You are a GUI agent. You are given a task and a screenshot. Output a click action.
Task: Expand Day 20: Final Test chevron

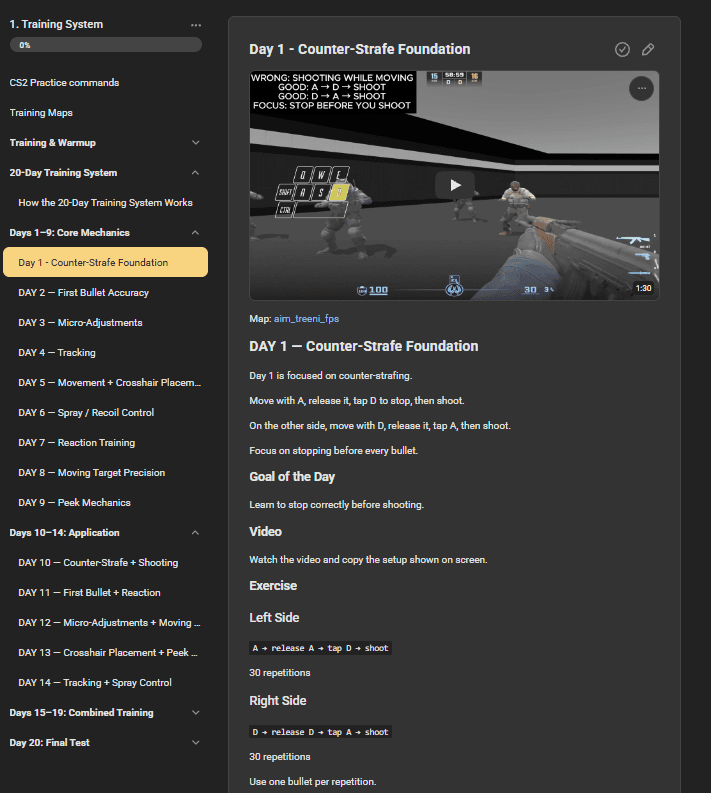coord(196,742)
